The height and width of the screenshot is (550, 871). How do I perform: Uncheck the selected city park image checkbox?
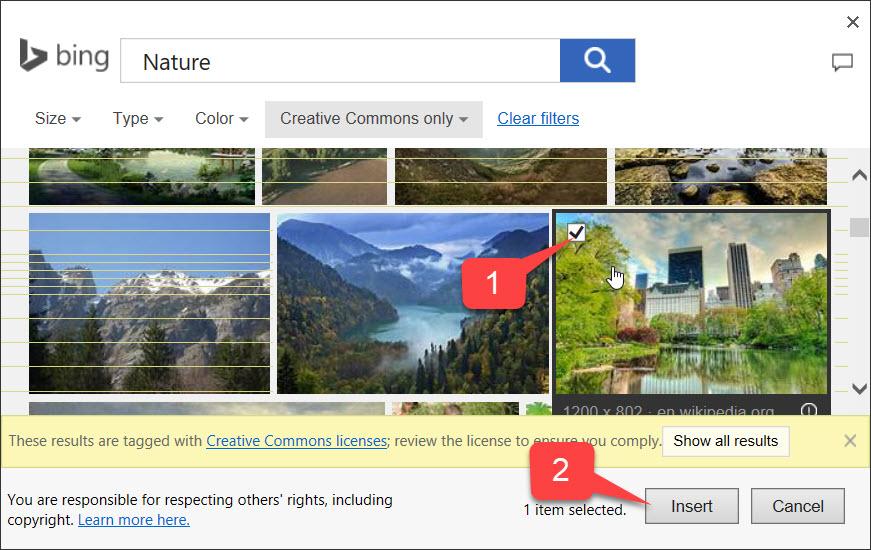point(577,233)
